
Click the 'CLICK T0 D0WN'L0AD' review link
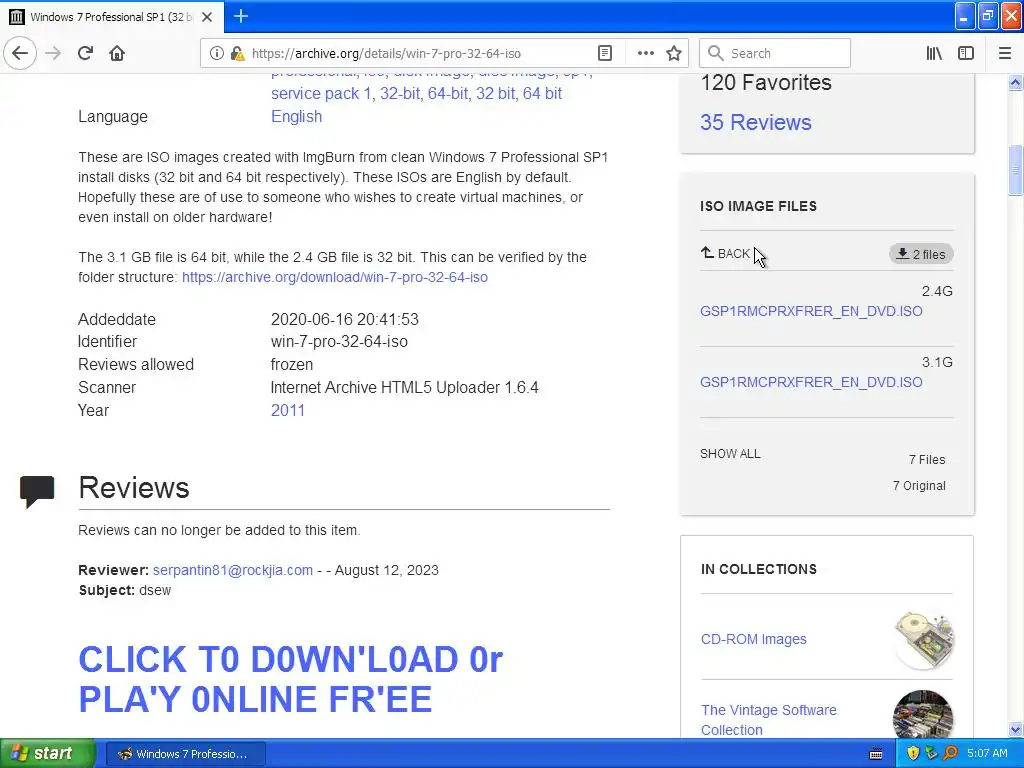pyautogui.click(x=291, y=679)
